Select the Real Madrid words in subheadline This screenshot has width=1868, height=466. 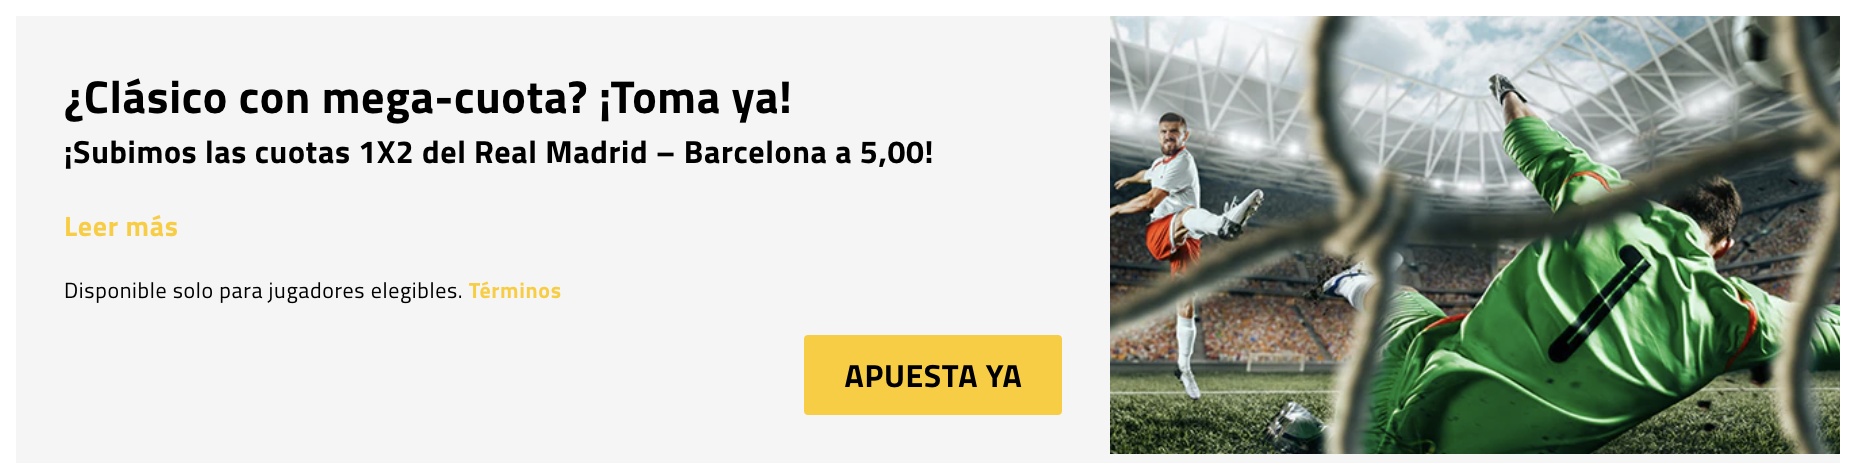pyautogui.click(x=561, y=153)
